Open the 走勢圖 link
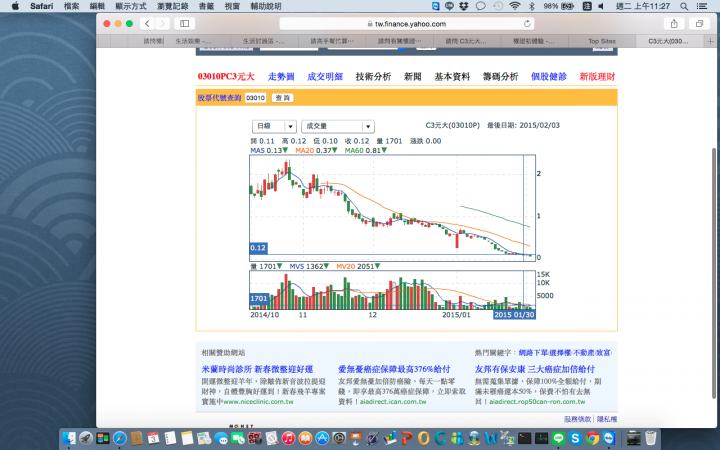Viewport: 720px width, 450px height. pyautogui.click(x=281, y=77)
